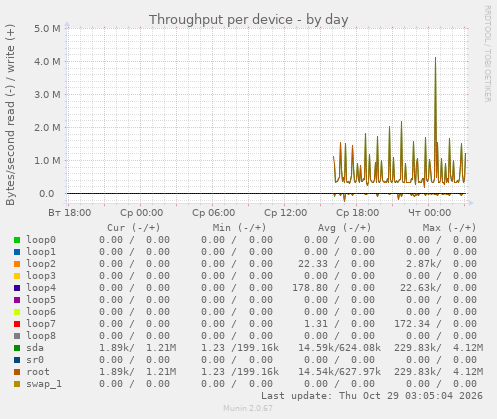Select the root legend label
Viewport: 497px width, 419px height.
tap(38, 372)
